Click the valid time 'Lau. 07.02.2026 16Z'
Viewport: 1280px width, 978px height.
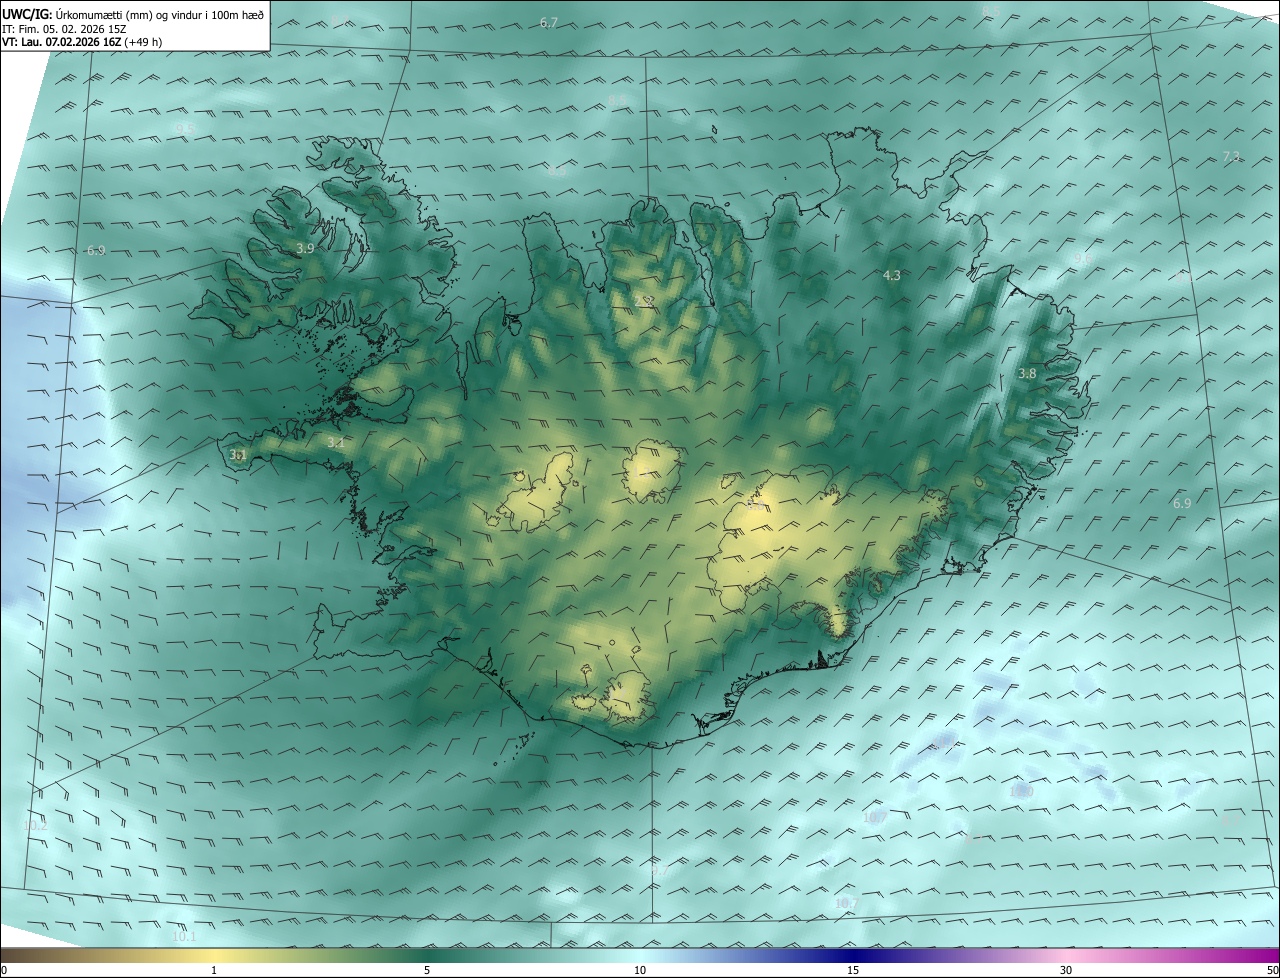[72, 42]
